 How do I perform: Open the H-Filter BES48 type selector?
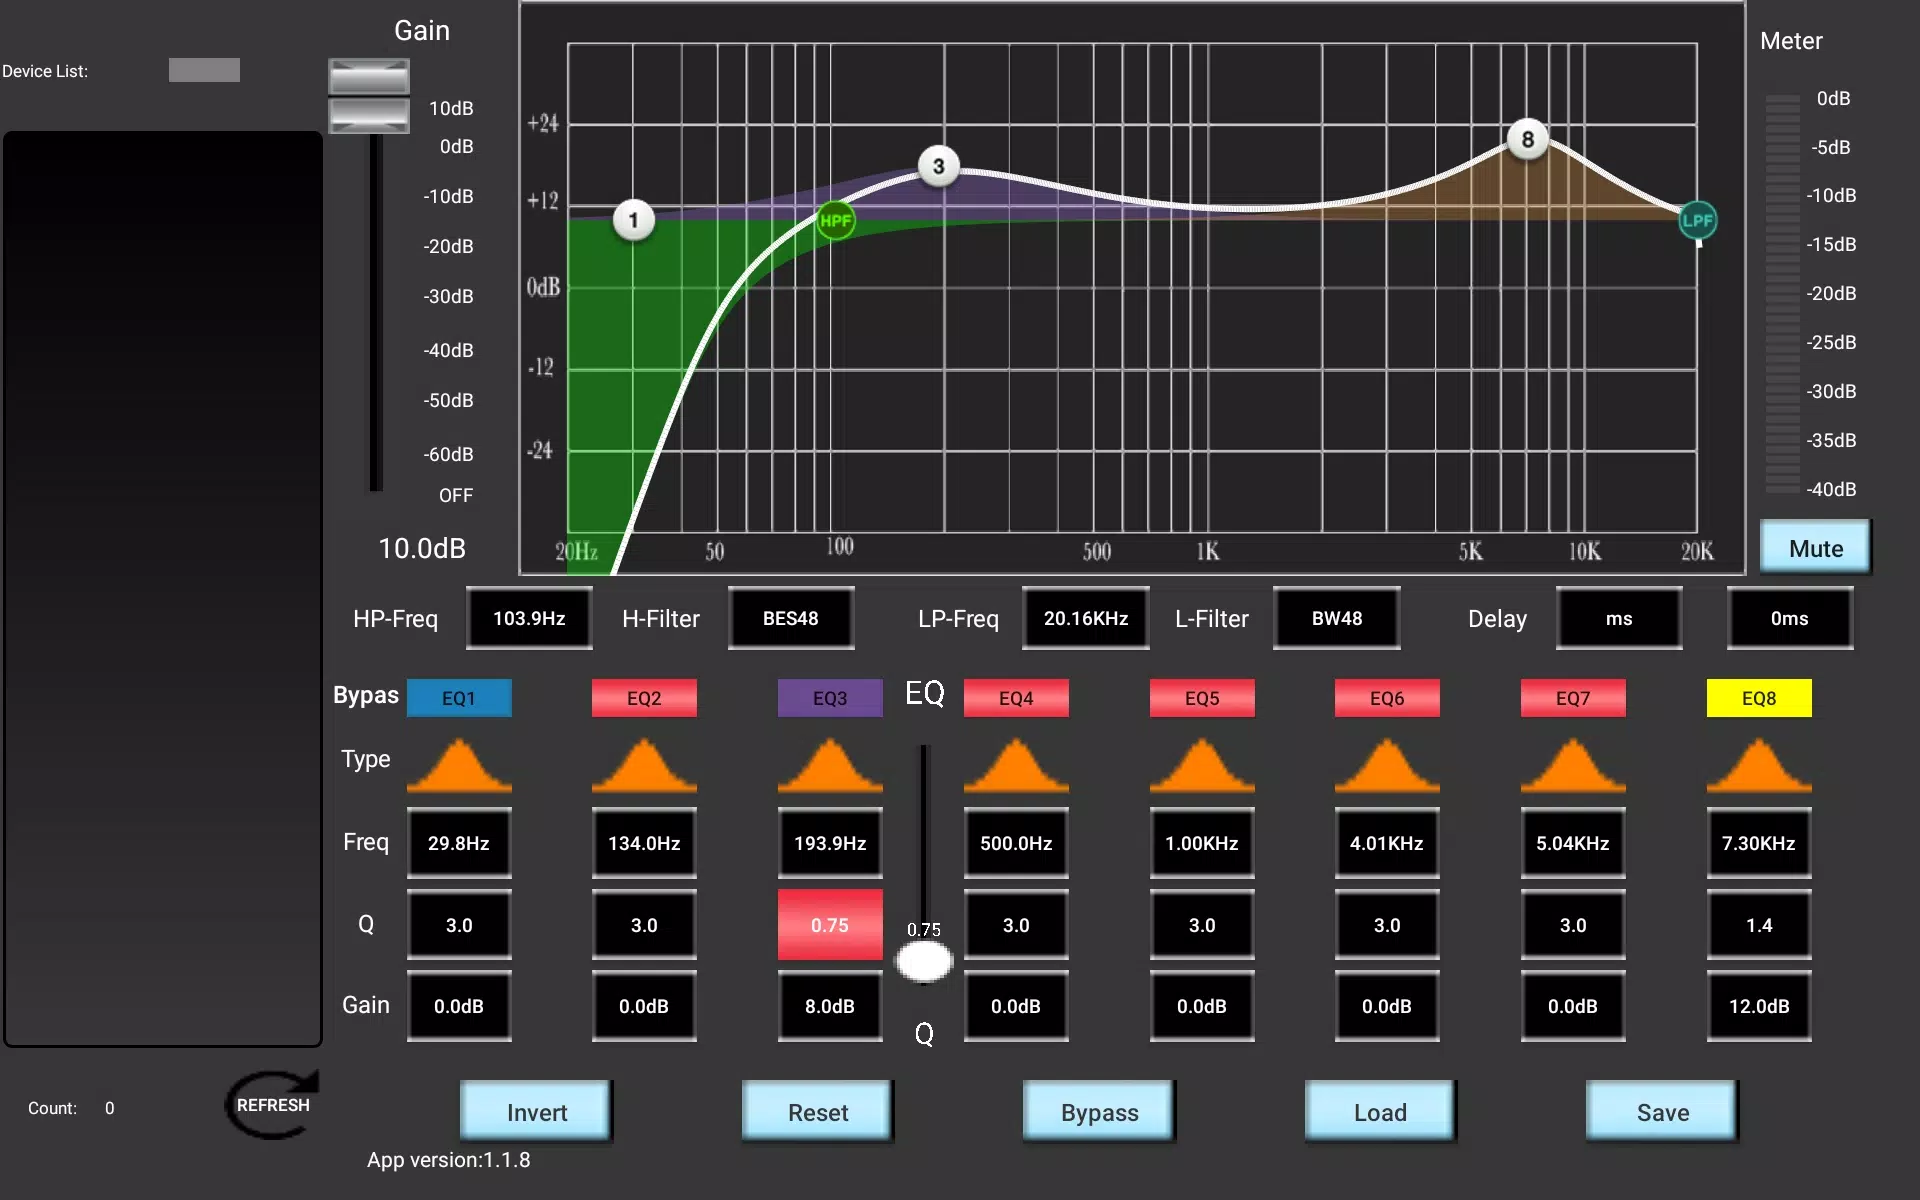click(x=791, y=618)
